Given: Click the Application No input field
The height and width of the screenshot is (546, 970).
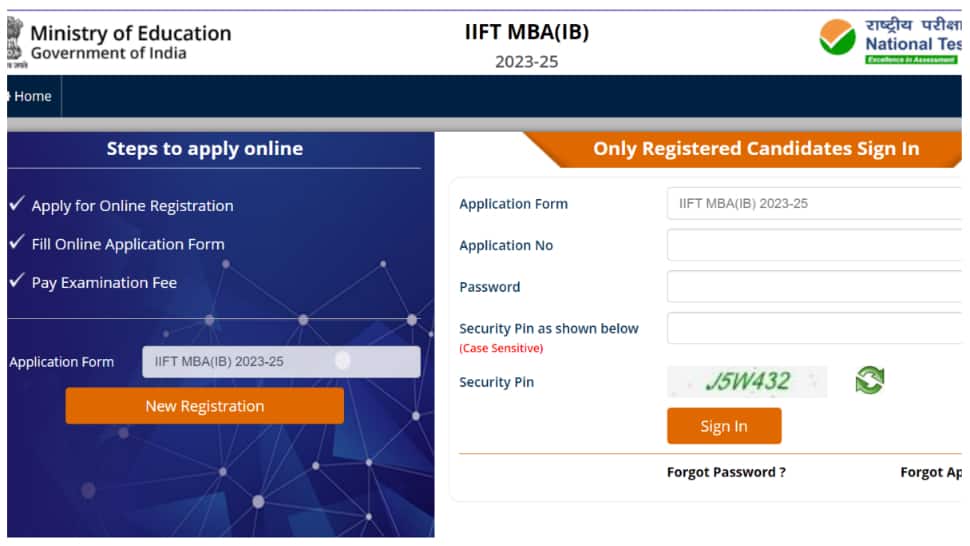Looking at the screenshot, I should tap(814, 245).
